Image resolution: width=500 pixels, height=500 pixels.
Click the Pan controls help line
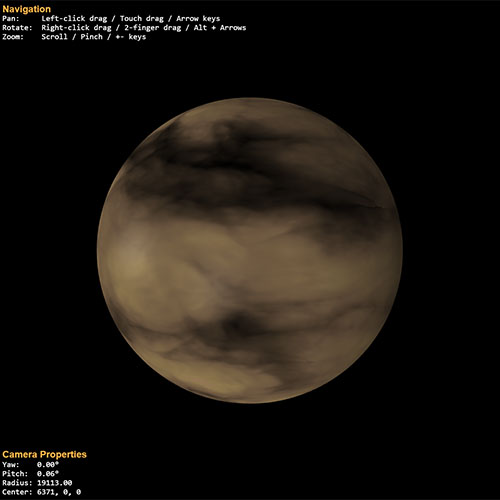(x=111, y=19)
